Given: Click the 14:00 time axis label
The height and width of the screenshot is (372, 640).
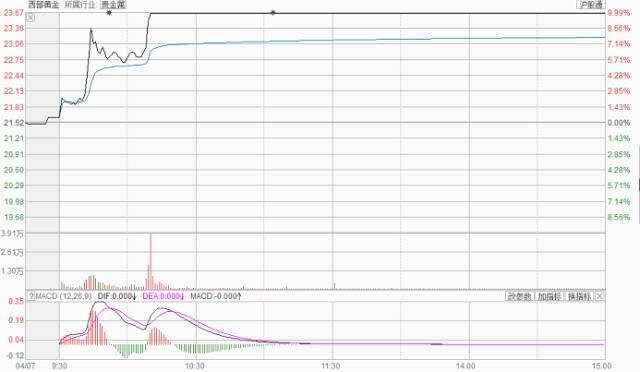Looking at the screenshot, I should (465, 366).
